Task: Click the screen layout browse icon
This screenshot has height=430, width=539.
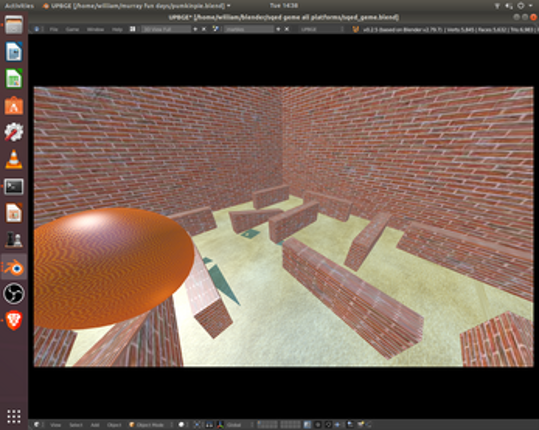Action: point(133,29)
